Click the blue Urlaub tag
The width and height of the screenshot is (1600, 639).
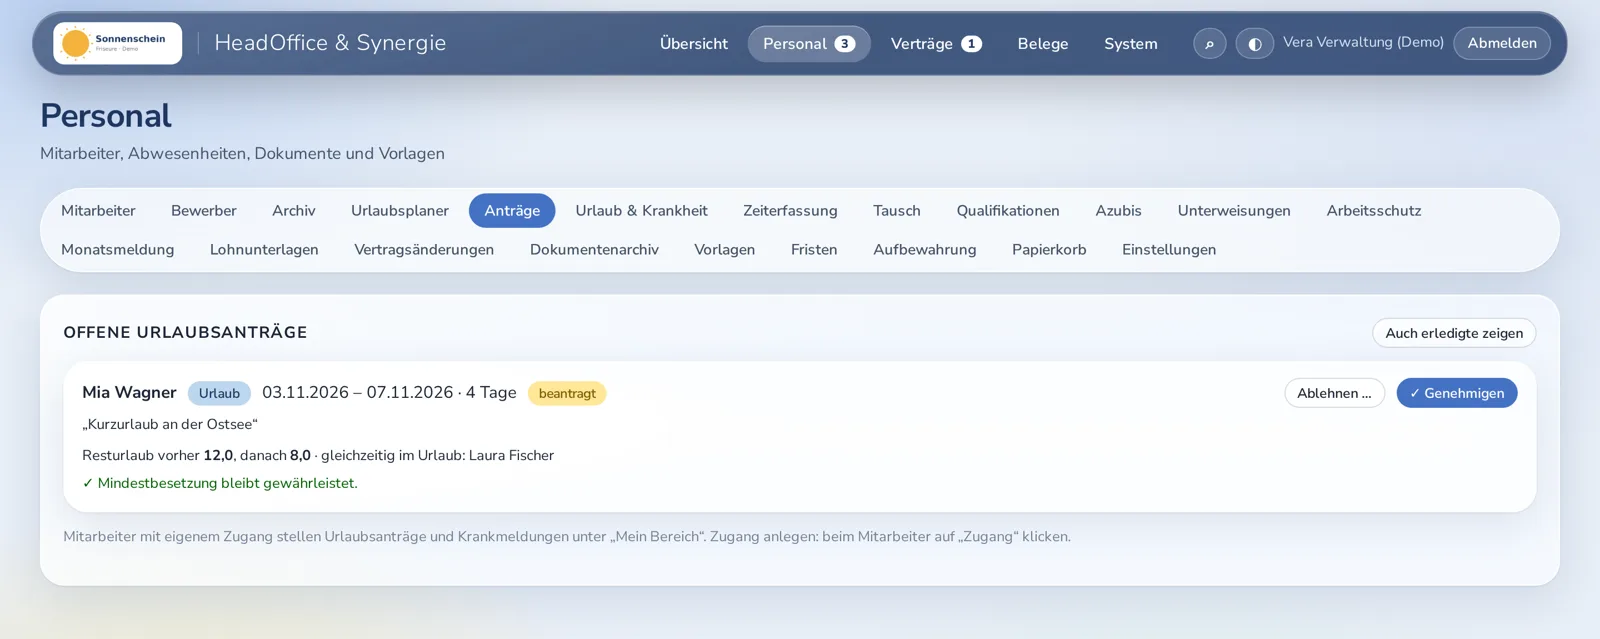click(219, 393)
